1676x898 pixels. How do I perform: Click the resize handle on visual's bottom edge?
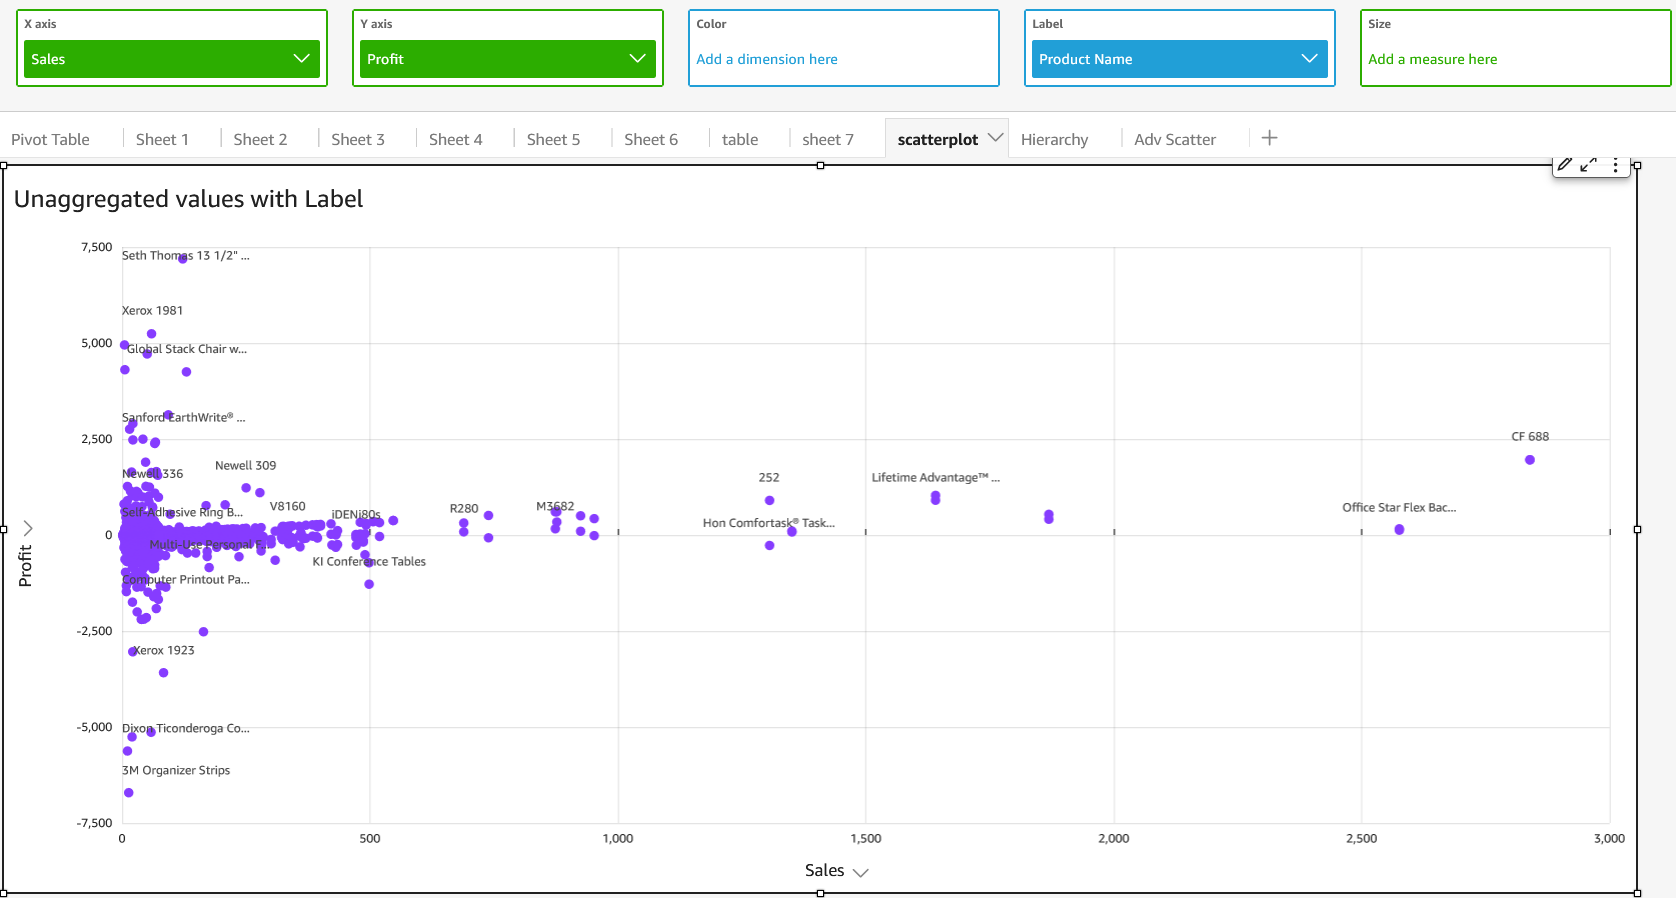820,893
